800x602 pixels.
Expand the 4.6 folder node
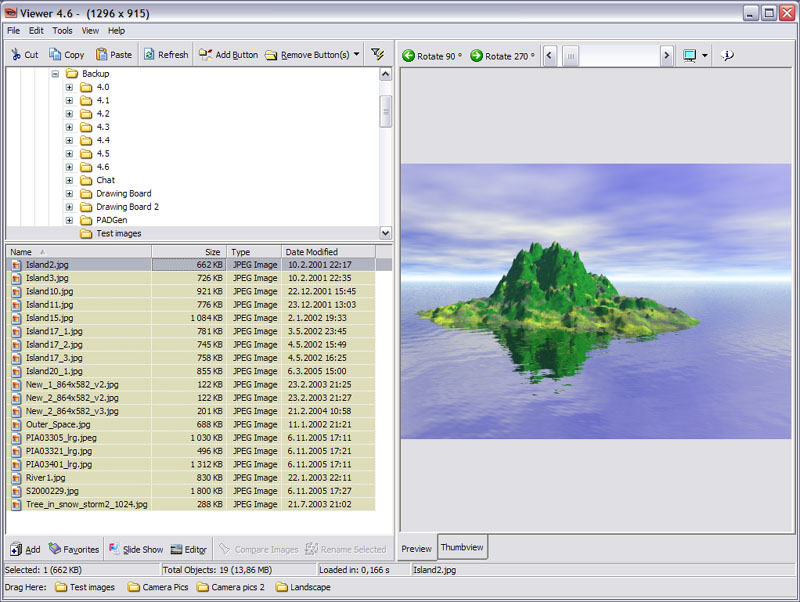click(69, 167)
